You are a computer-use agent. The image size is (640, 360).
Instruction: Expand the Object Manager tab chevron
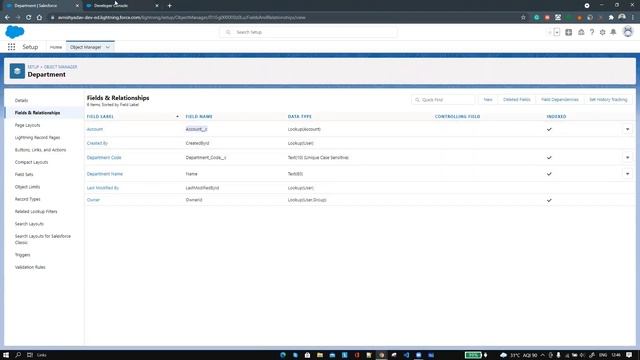pyautogui.click(x=108, y=47)
